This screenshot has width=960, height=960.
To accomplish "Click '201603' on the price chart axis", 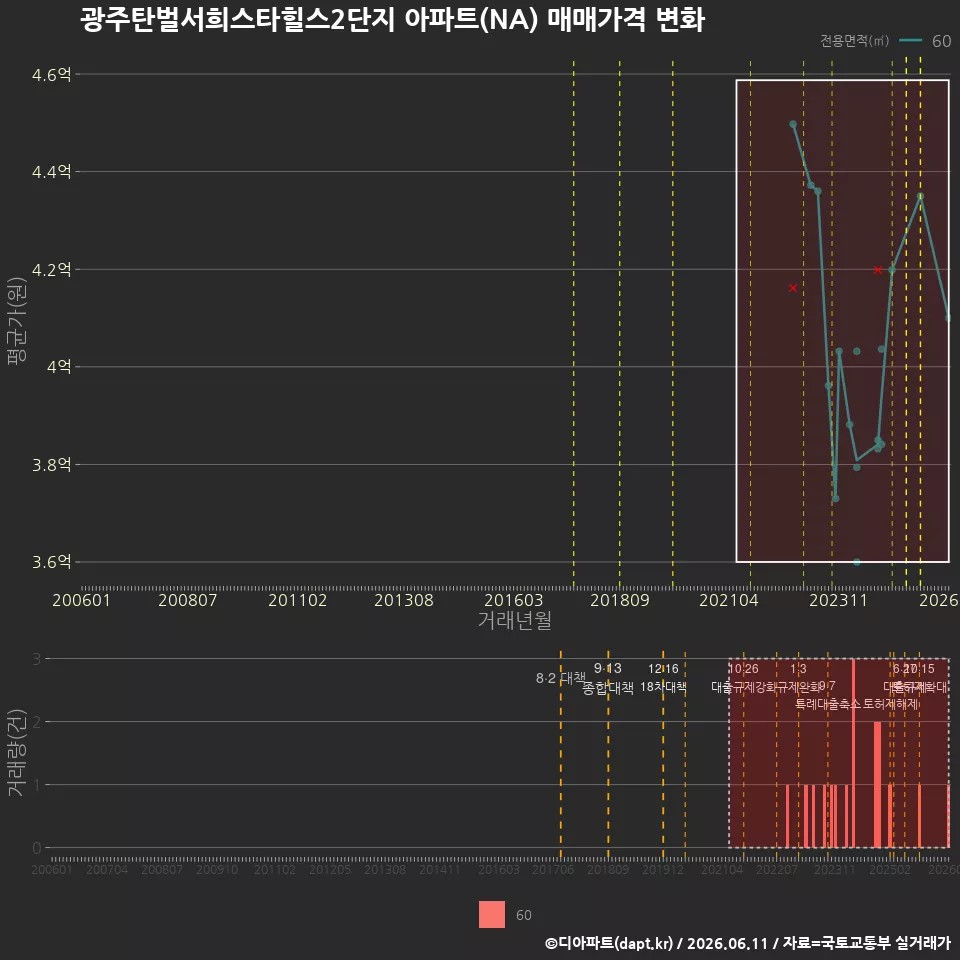I will pos(514,600).
